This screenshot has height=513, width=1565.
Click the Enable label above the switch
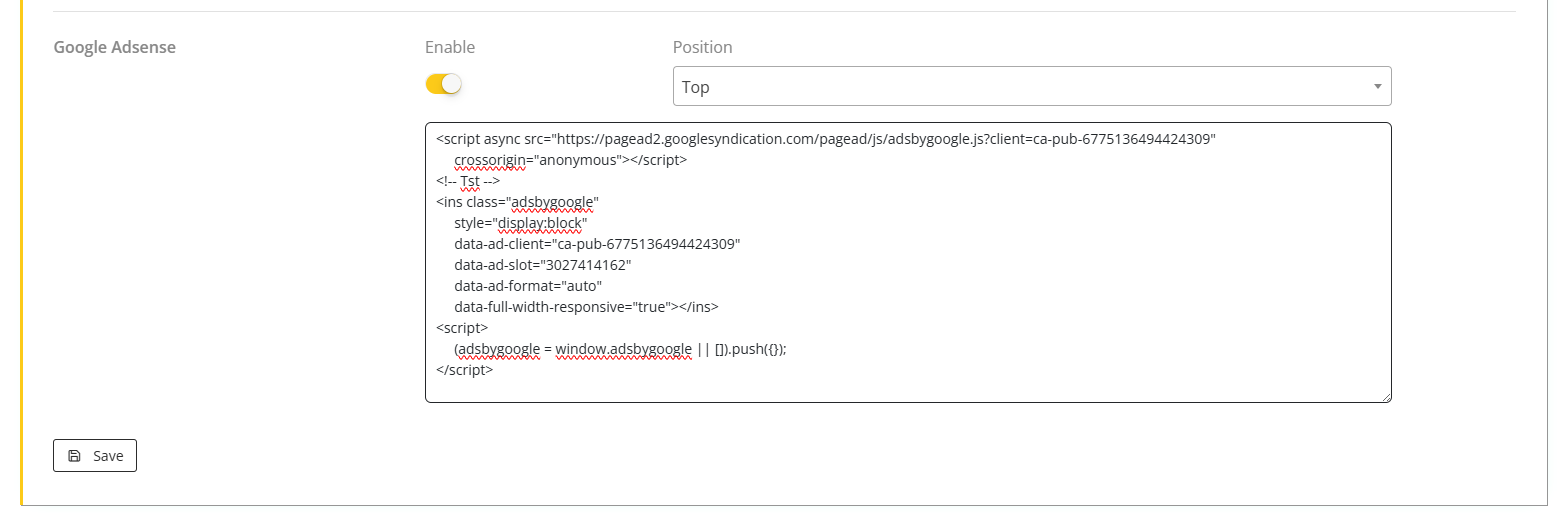click(x=450, y=47)
